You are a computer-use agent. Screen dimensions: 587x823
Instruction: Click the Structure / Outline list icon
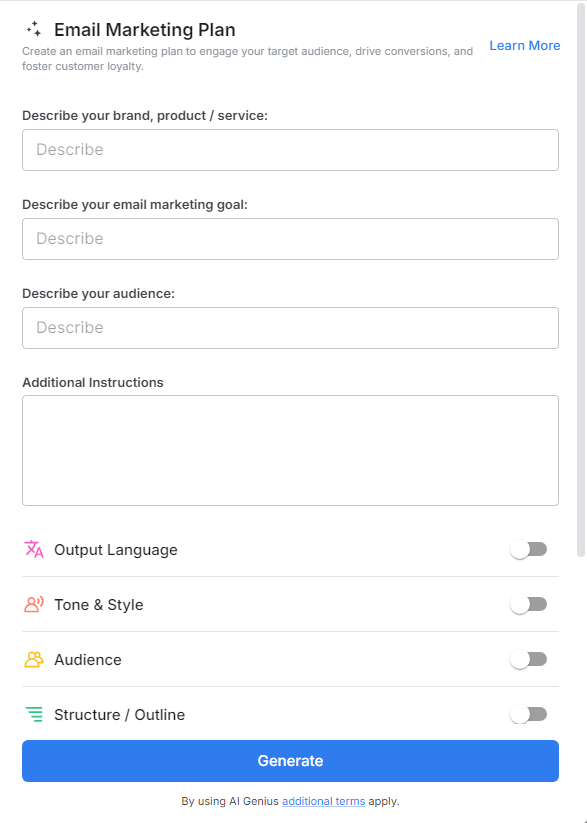pos(33,714)
